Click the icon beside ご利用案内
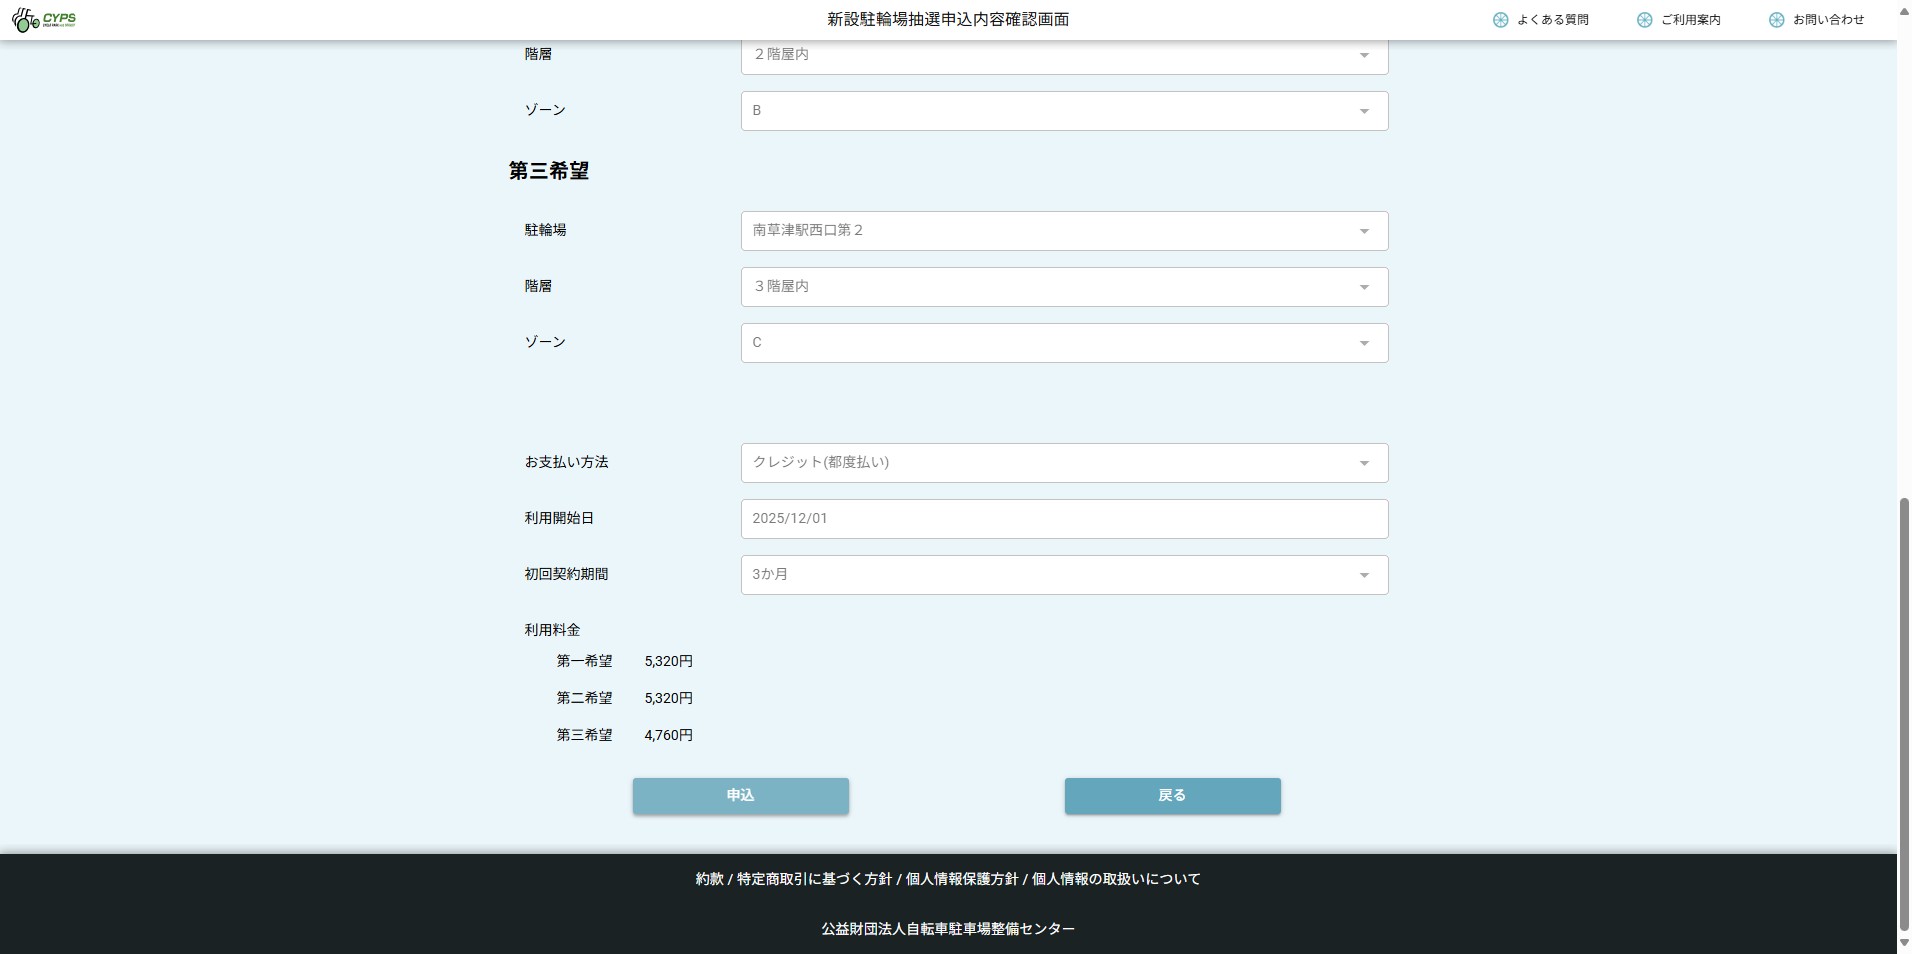1912x954 pixels. [x=1644, y=20]
